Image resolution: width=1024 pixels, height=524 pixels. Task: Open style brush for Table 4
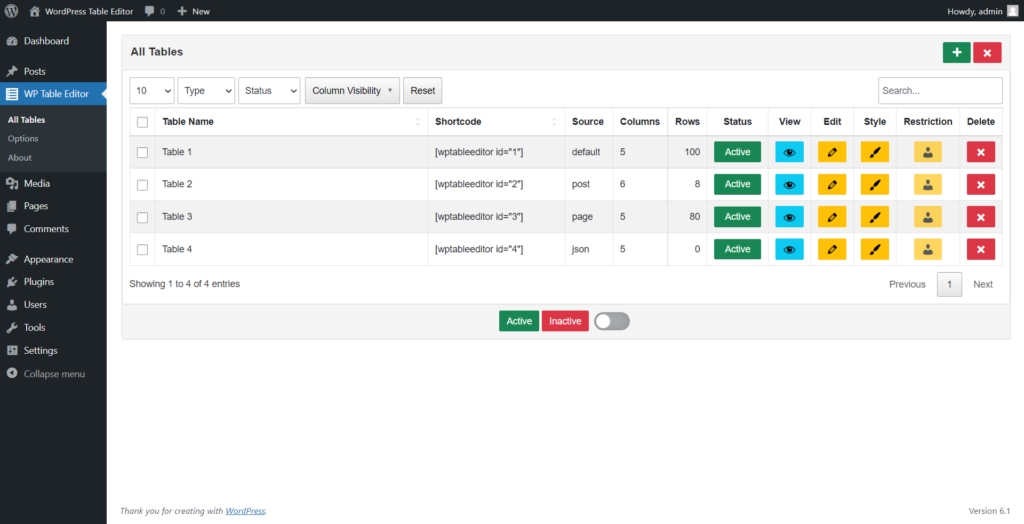(x=875, y=249)
